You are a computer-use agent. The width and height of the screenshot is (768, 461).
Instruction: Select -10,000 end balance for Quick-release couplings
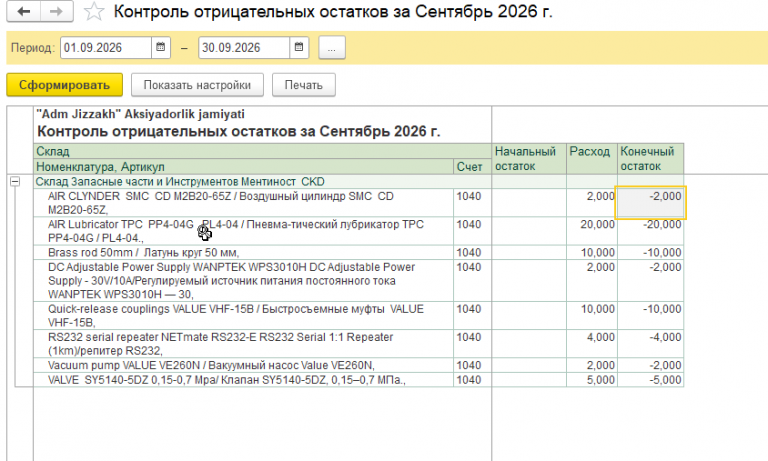[650, 315]
